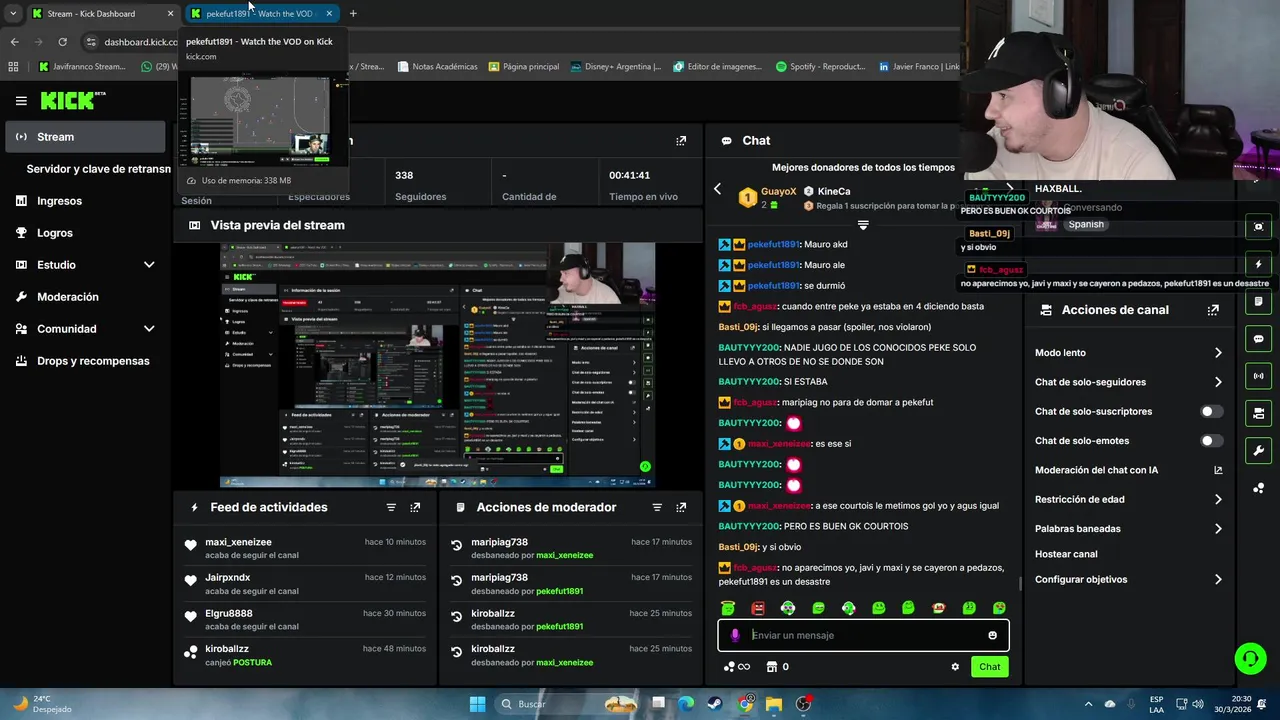Click the wrench icon in right sidebar
Viewport: 1280px width, 720px height.
1258,450
